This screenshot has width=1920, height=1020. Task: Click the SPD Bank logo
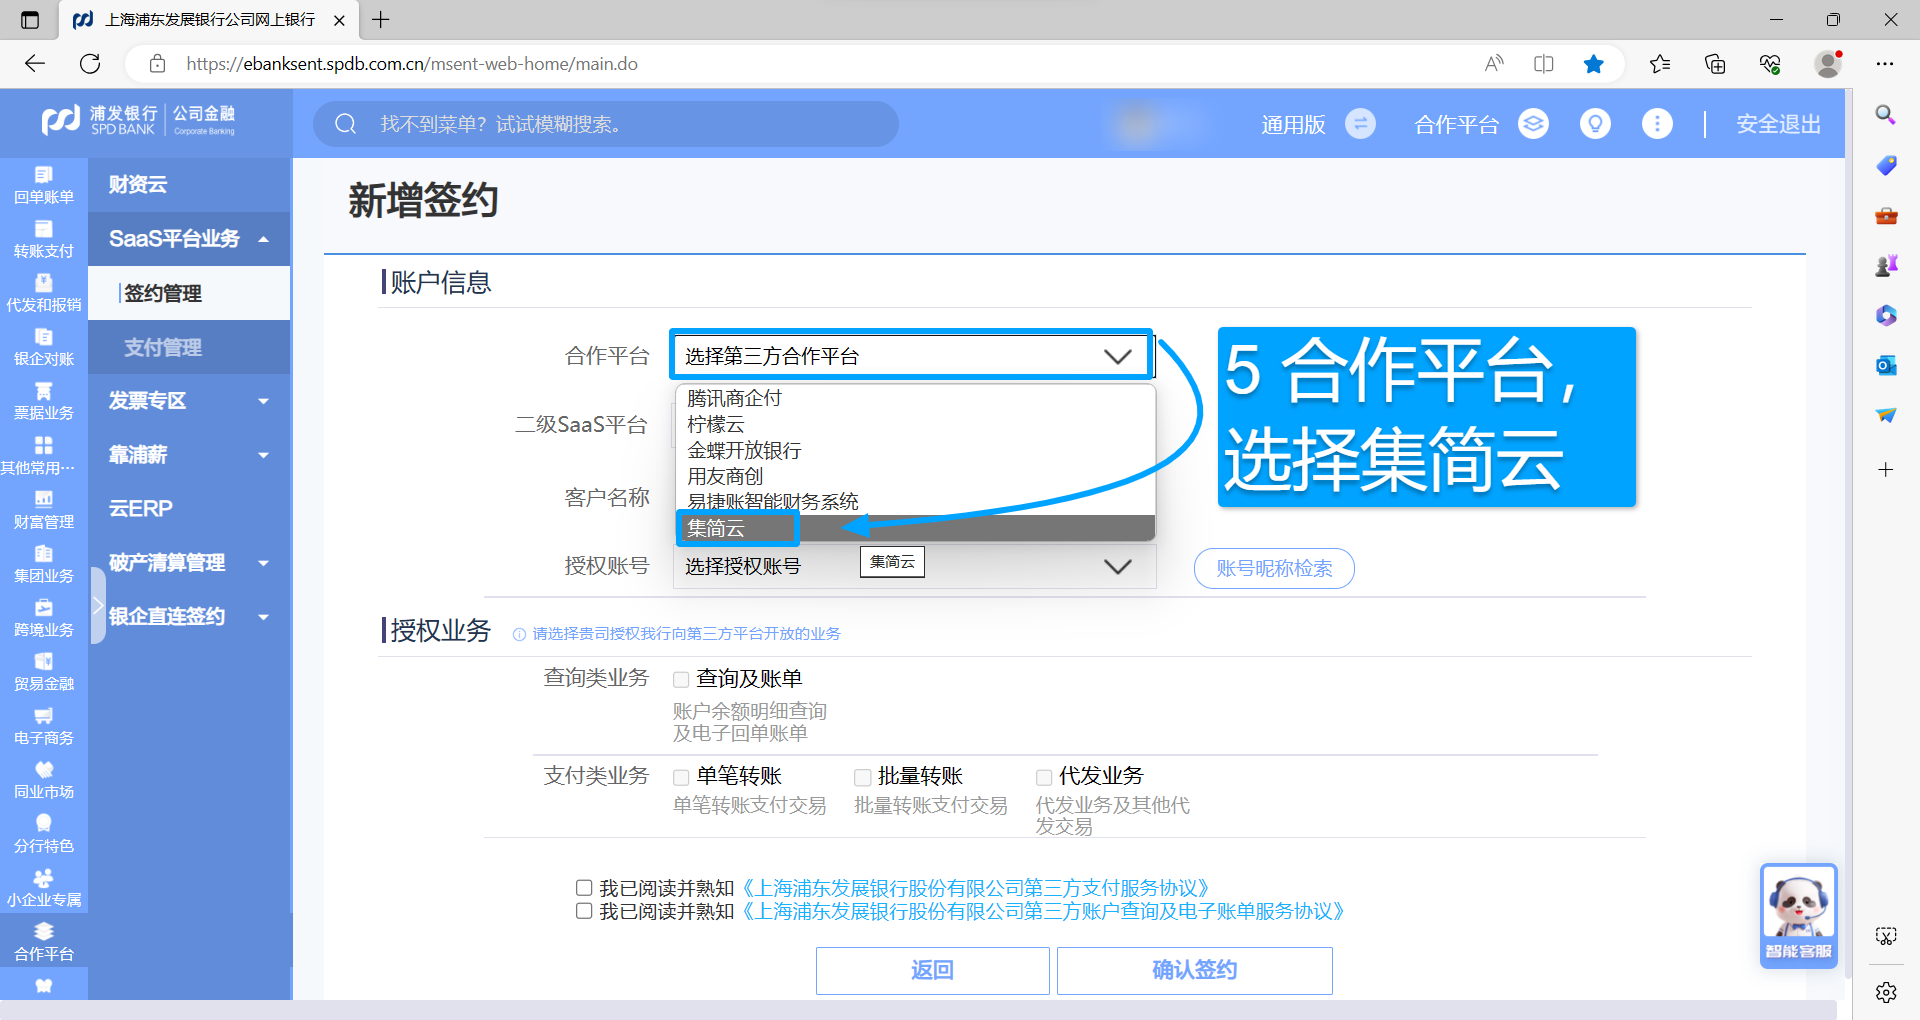click(138, 121)
